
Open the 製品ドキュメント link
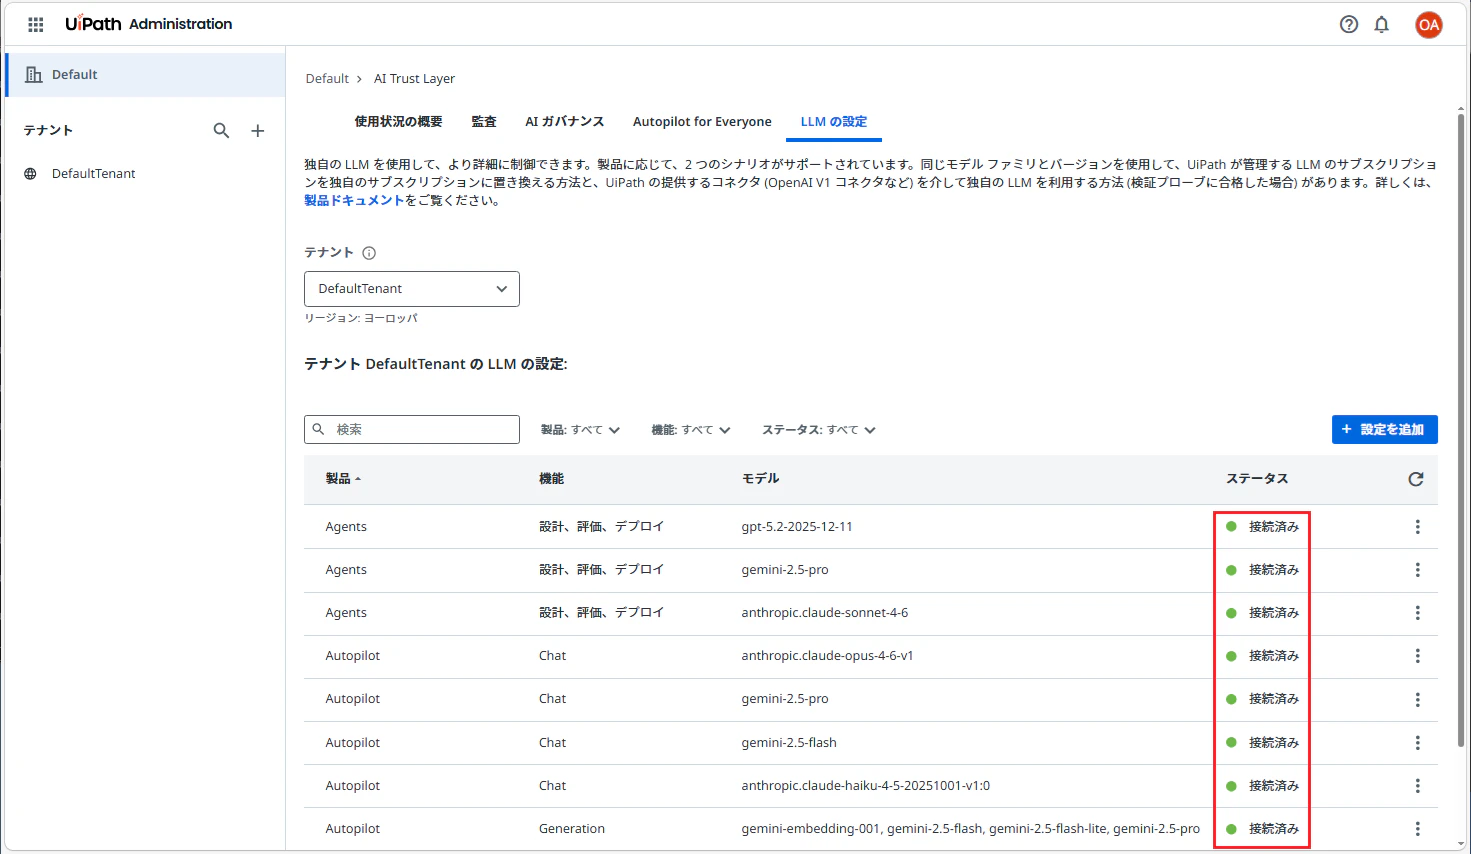click(354, 201)
